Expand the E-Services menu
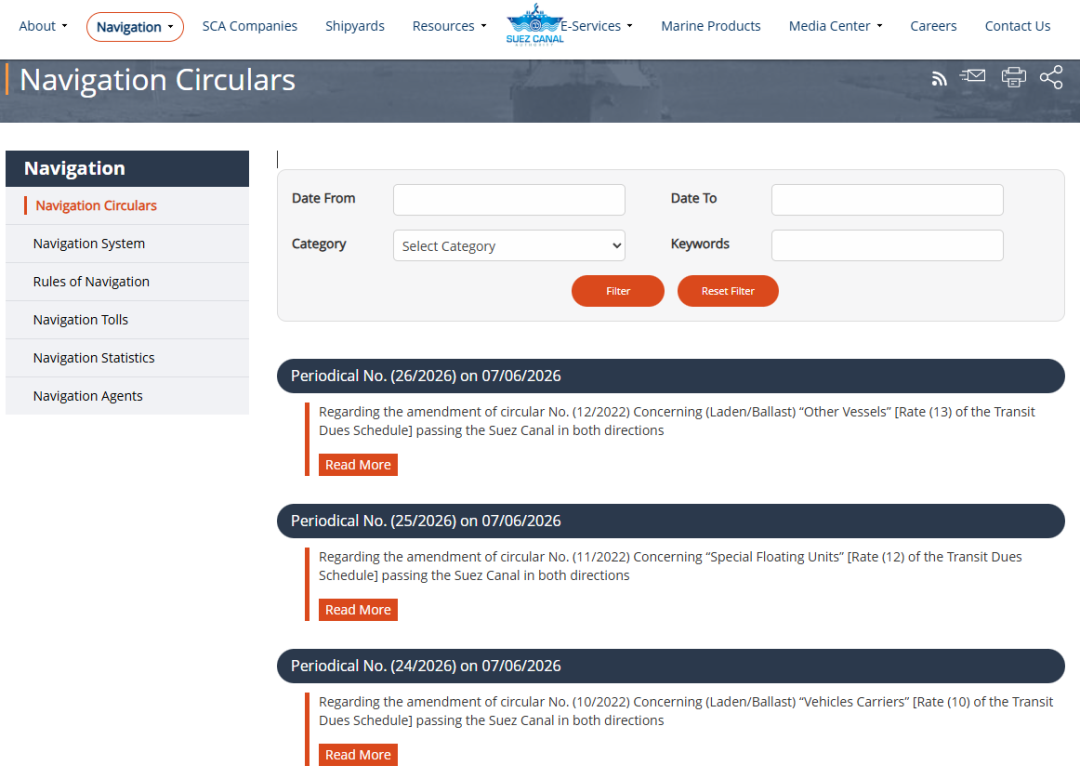 pyautogui.click(x=596, y=26)
